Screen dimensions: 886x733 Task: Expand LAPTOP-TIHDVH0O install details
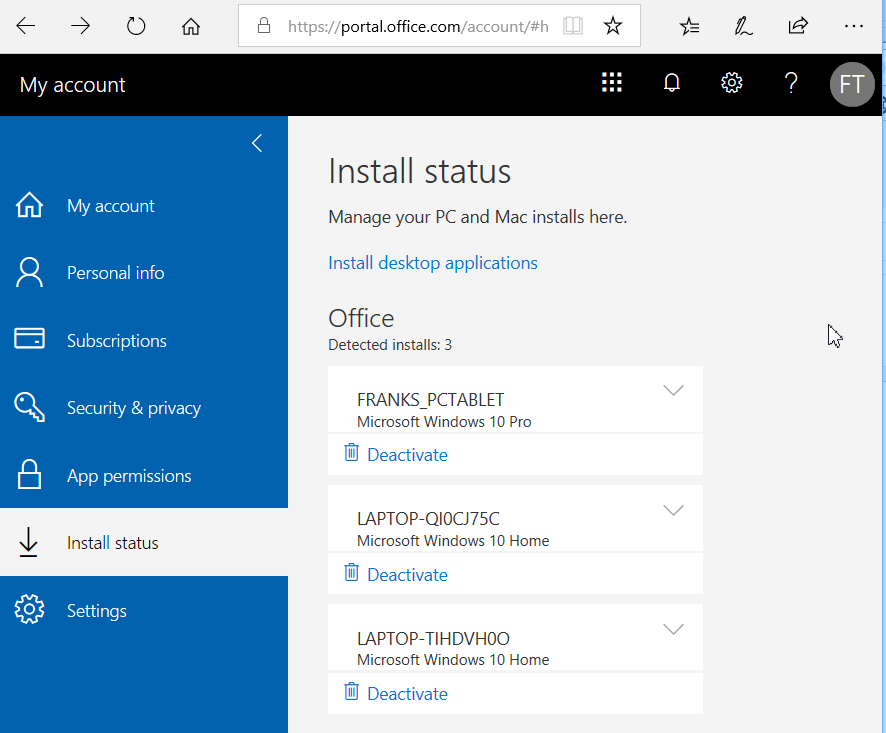pyautogui.click(x=674, y=630)
